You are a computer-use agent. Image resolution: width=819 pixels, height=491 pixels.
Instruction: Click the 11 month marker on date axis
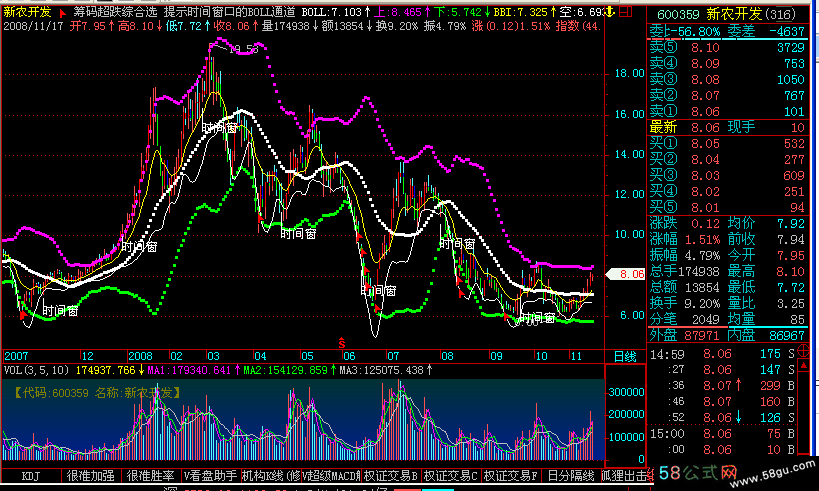pyautogui.click(x=575, y=356)
